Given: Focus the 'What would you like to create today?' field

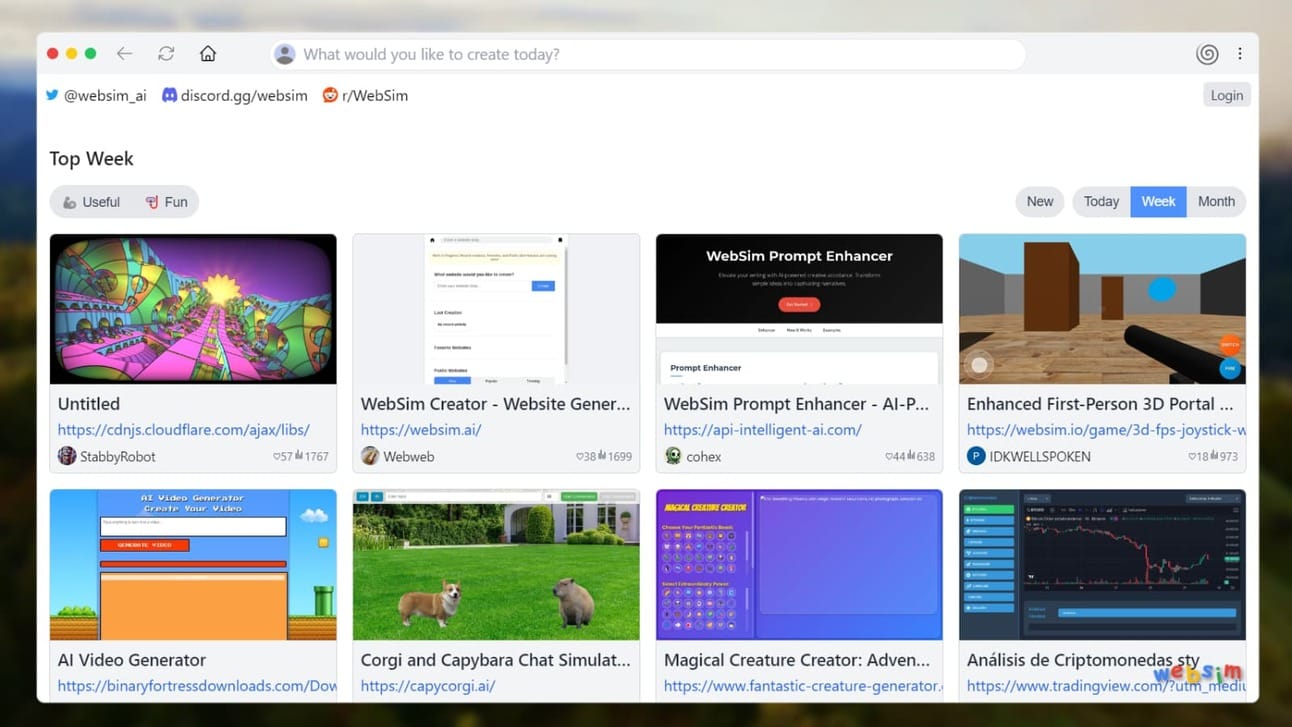Looking at the screenshot, I should point(650,54).
